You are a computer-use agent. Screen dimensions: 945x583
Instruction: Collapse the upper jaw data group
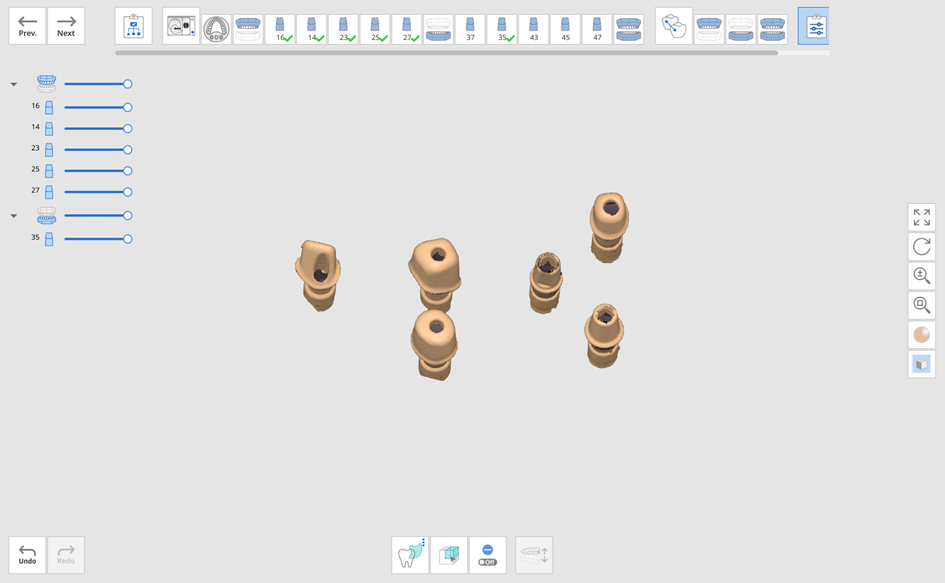pyautogui.click(x=14, y=84)
